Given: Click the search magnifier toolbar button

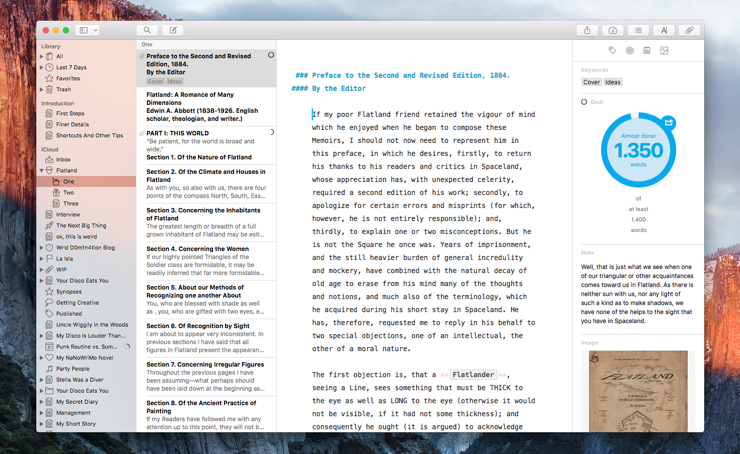Looking at the screenshot, I should pos(147,30).
